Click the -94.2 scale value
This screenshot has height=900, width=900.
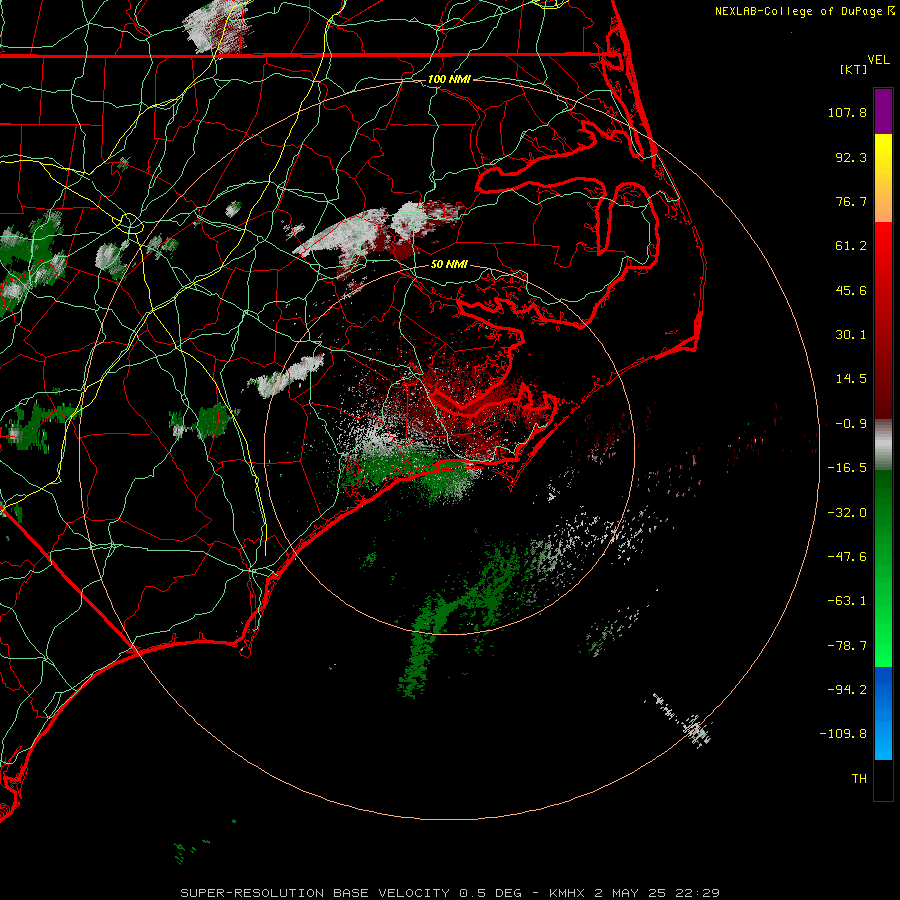point(847,690)
